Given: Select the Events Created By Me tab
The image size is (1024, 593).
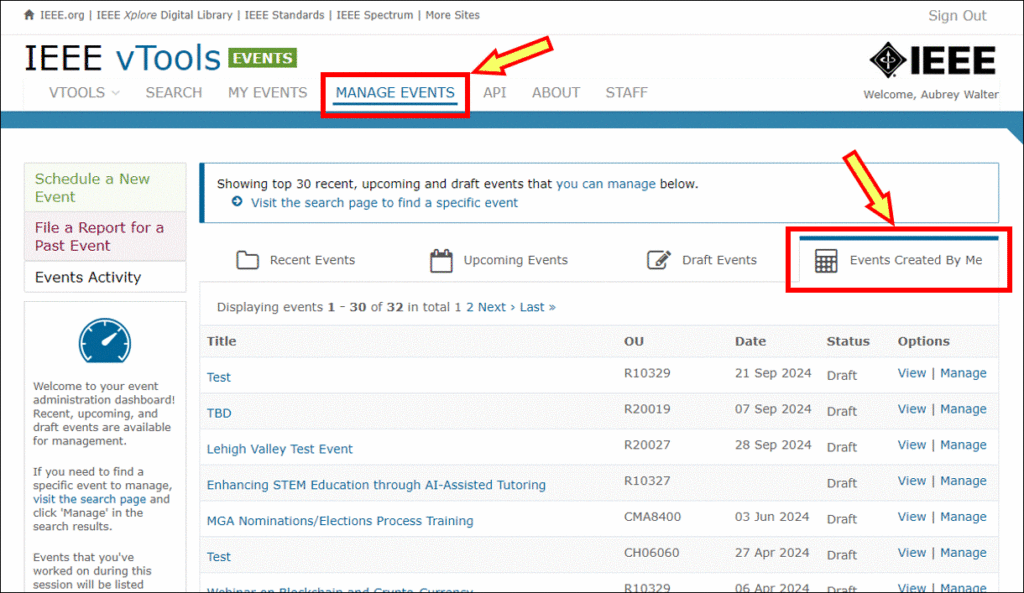Looking at the screenshot, I should 899,260.
